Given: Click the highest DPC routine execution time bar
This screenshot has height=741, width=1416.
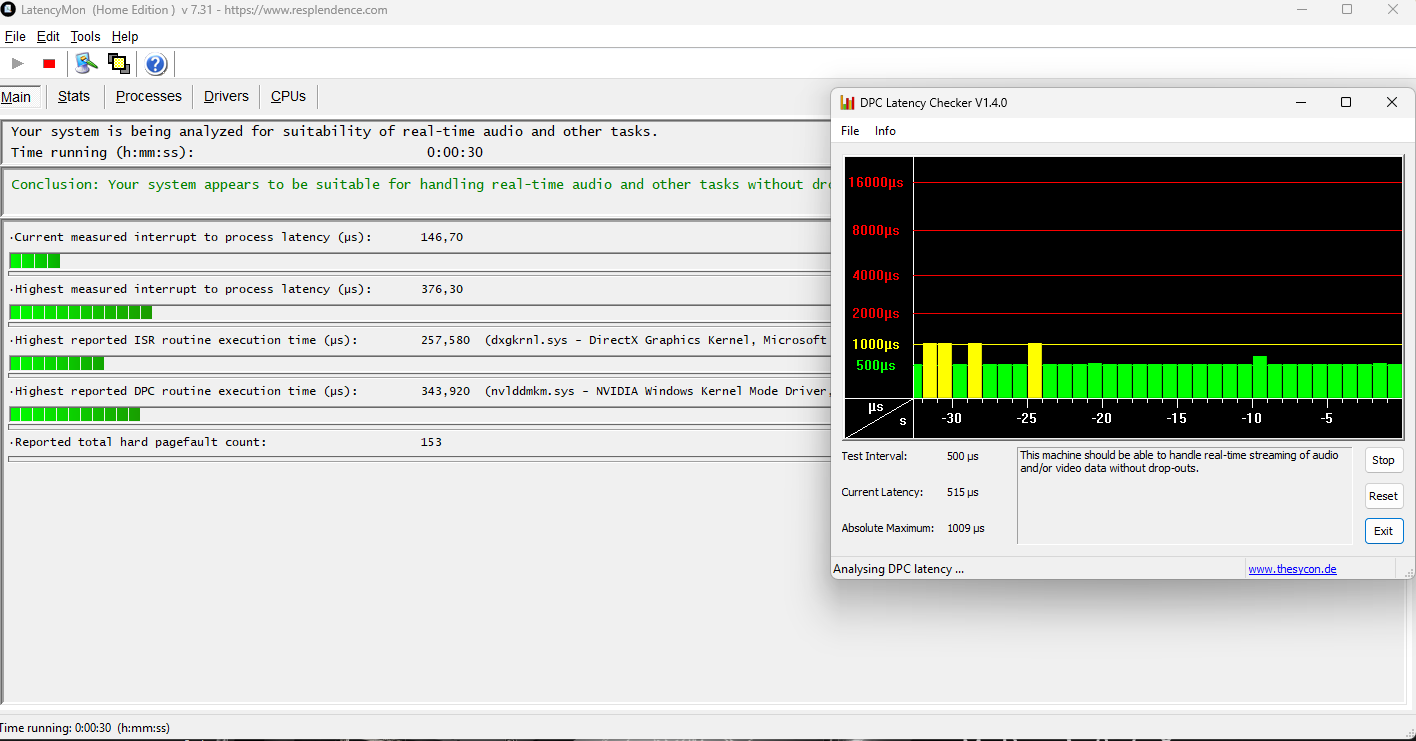Looking at the screenshot, I should [x=420, y=414].
